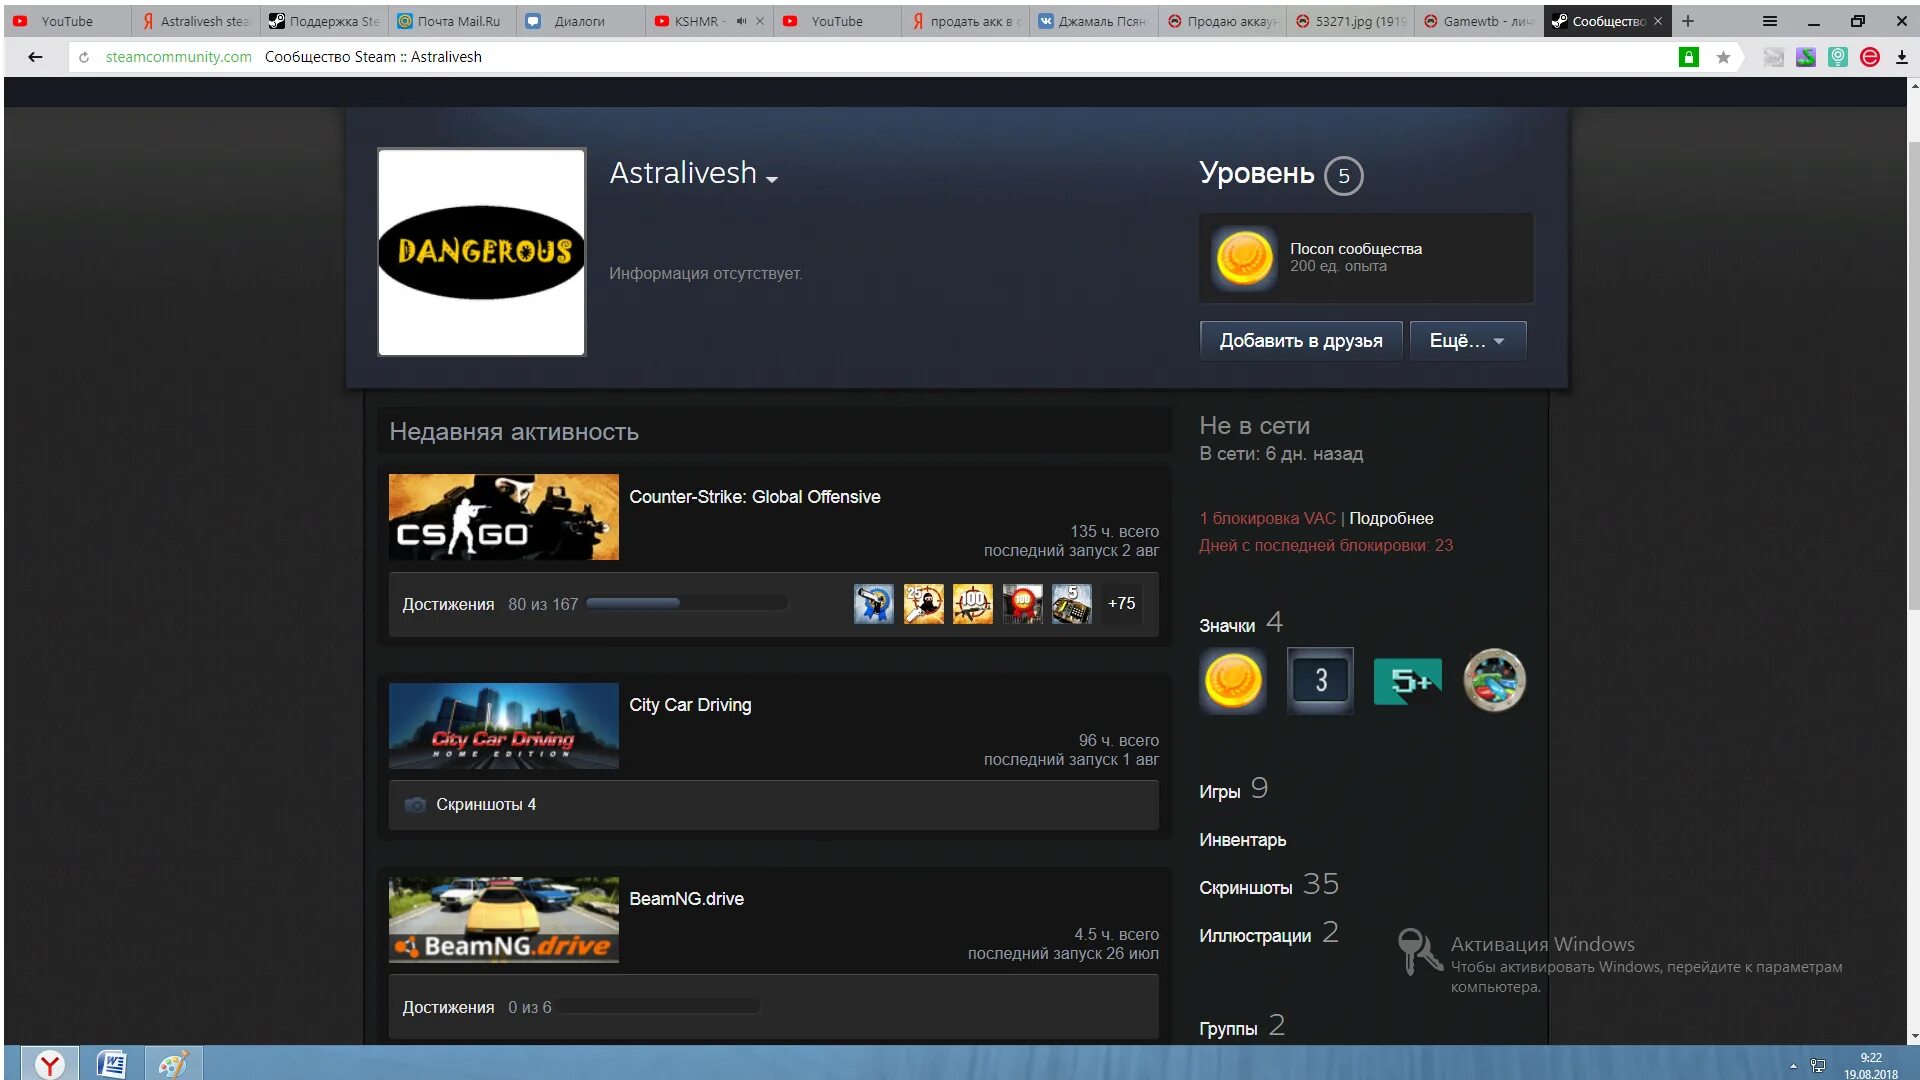Show the +75 more achievements
The width and height of the screenshot is (1920, 1080).
1121,604
